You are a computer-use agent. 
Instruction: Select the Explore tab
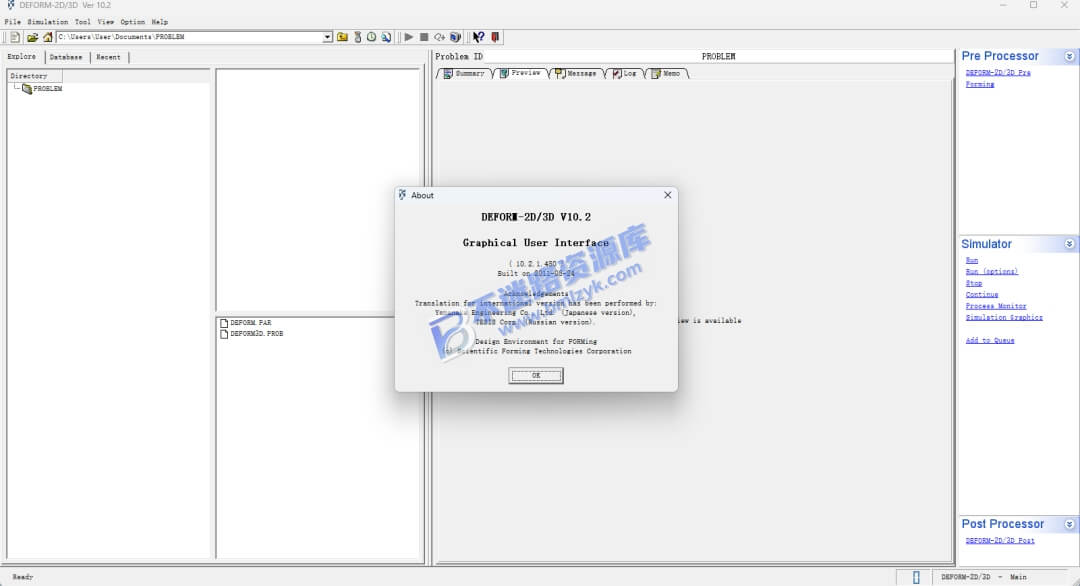(x=22, y=56)
